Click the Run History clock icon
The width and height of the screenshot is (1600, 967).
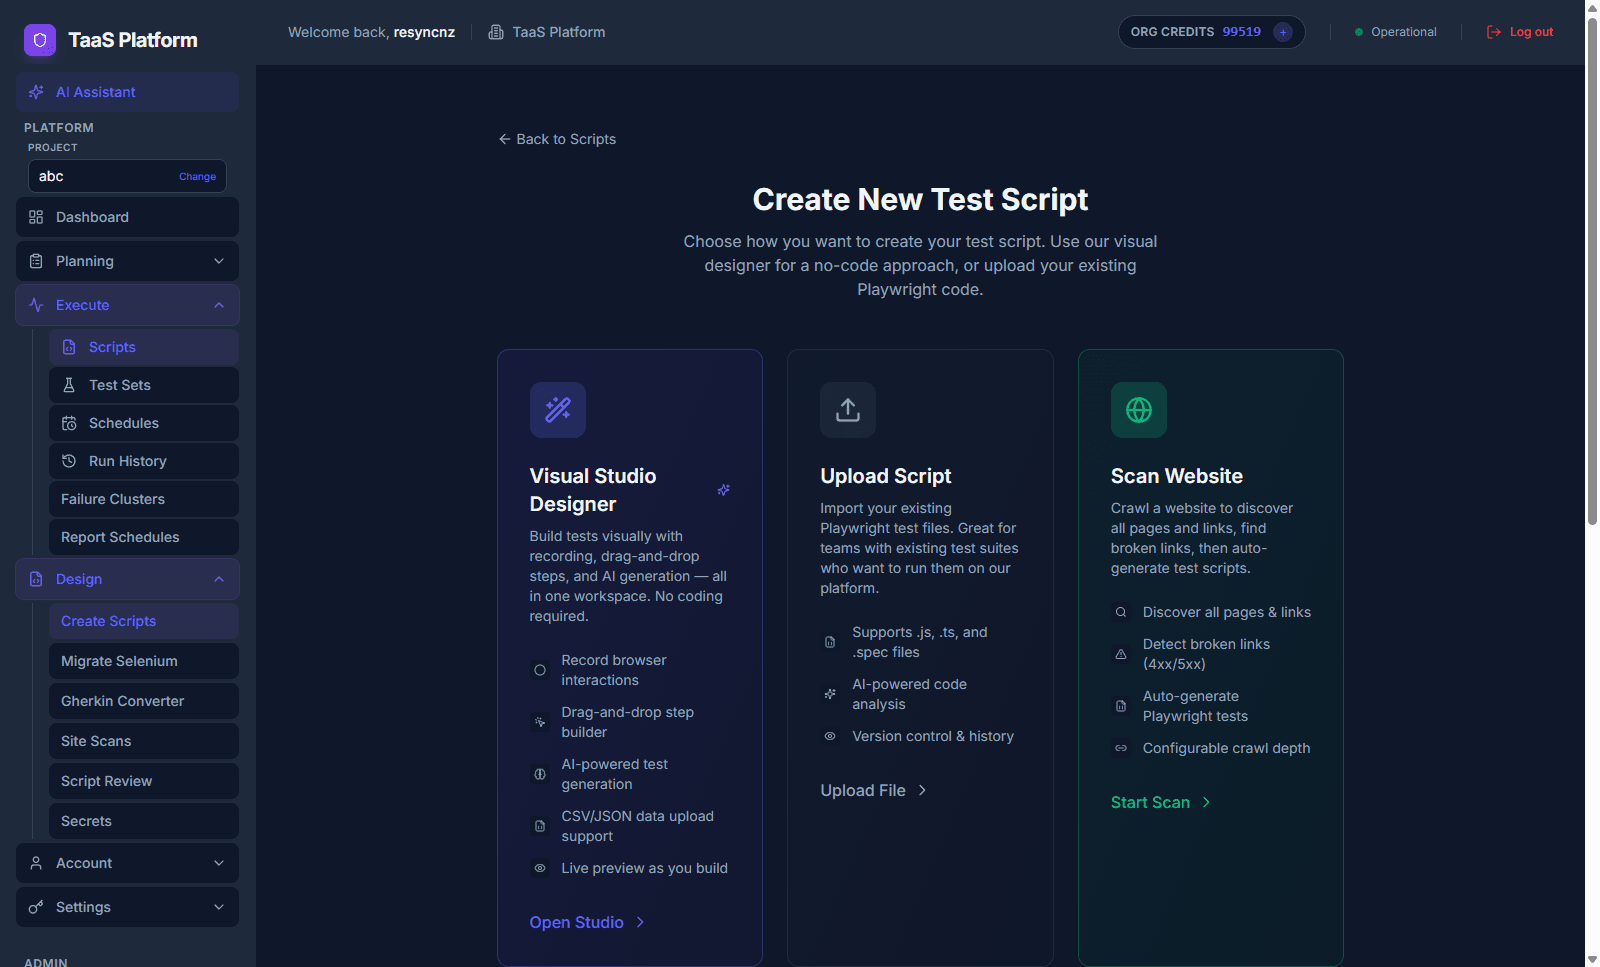(x=69, y=461)
